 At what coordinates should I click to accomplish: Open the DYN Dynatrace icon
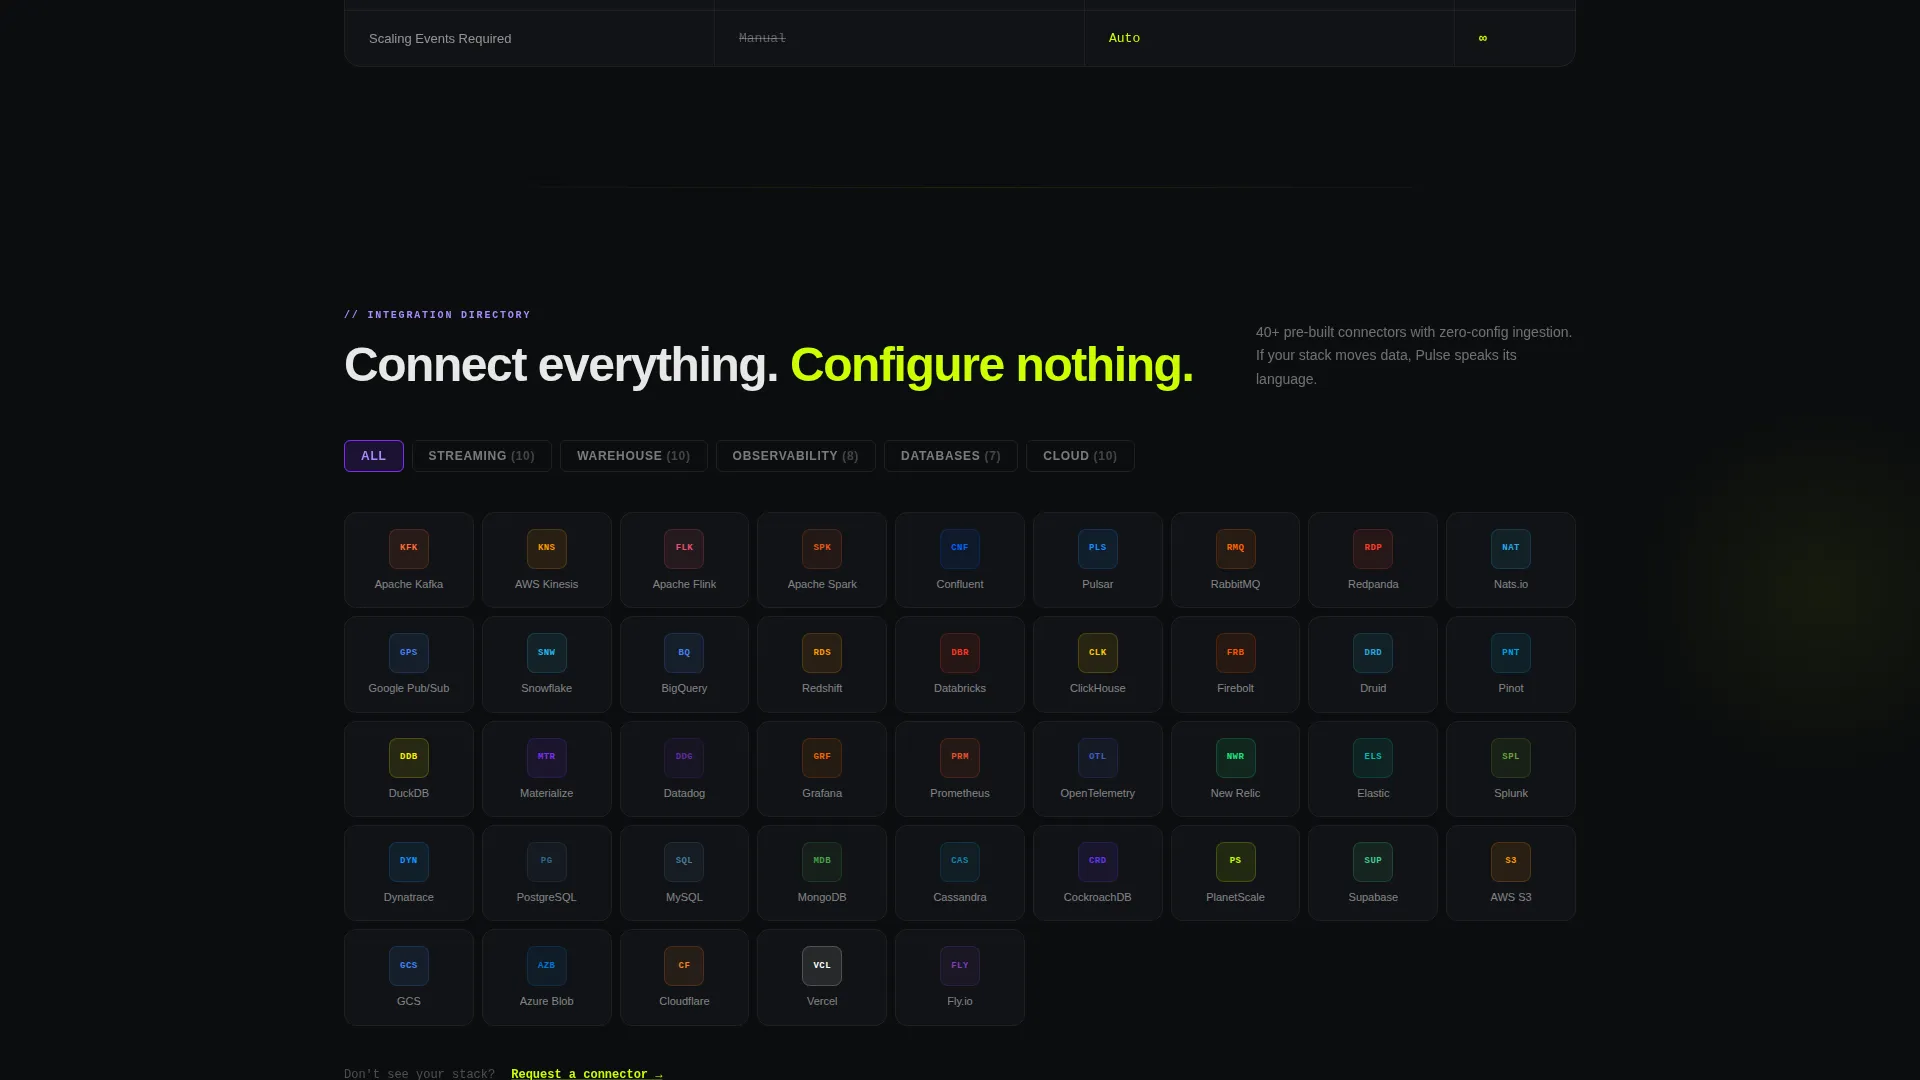point(408,861)
